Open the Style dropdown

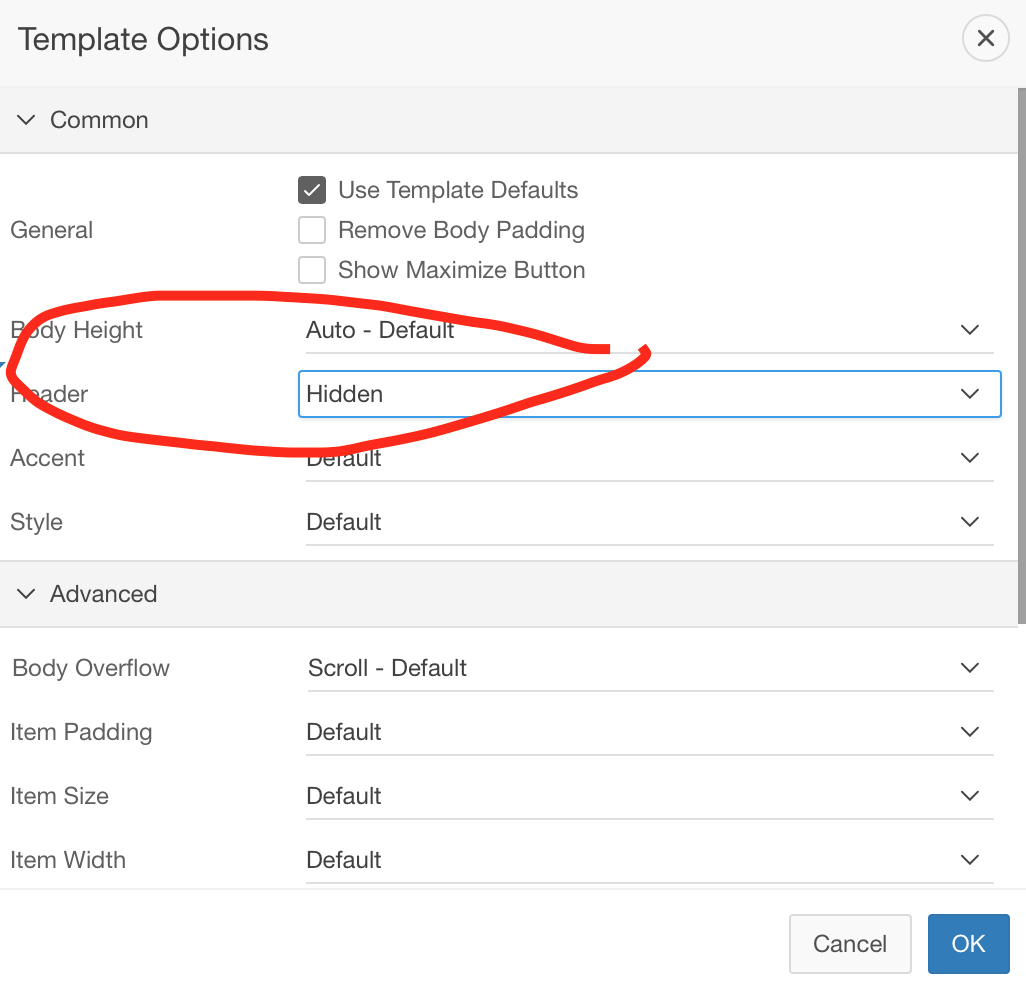click(x=650, y=521)
